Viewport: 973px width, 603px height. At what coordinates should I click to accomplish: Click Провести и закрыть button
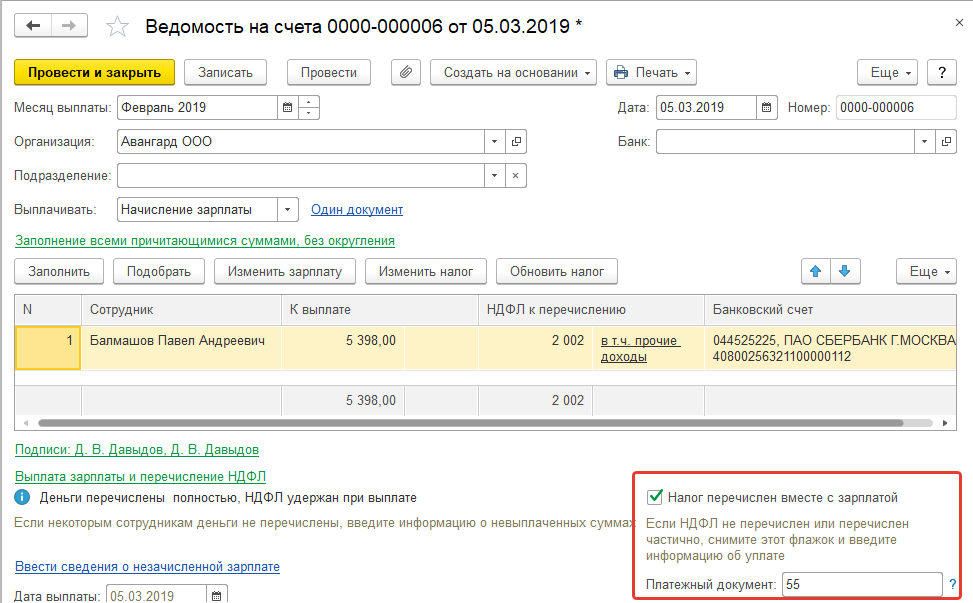point(94,73)
